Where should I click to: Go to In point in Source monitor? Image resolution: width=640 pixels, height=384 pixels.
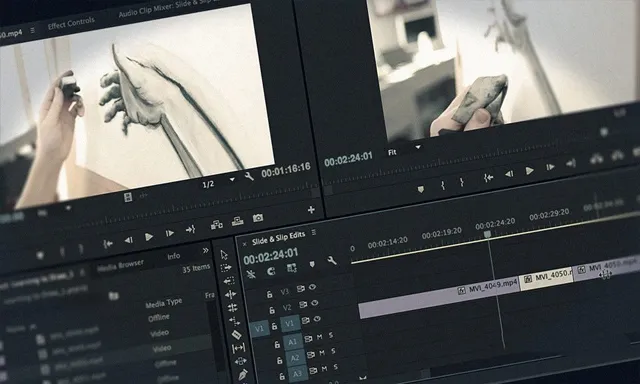coord(108,244)
